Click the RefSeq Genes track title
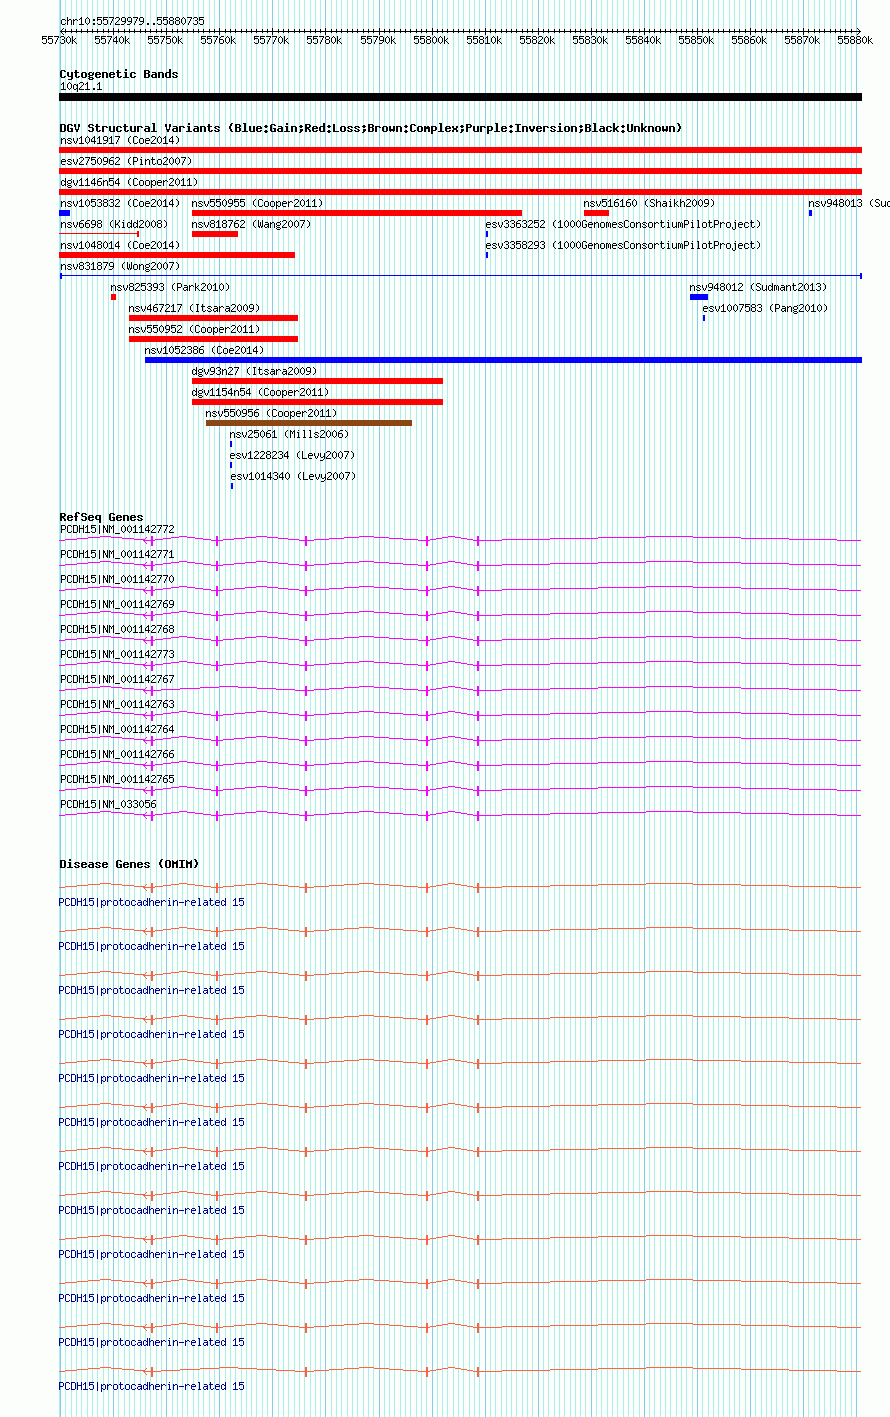This screenshot has height=1417, width=890. (x=101, y=517)
